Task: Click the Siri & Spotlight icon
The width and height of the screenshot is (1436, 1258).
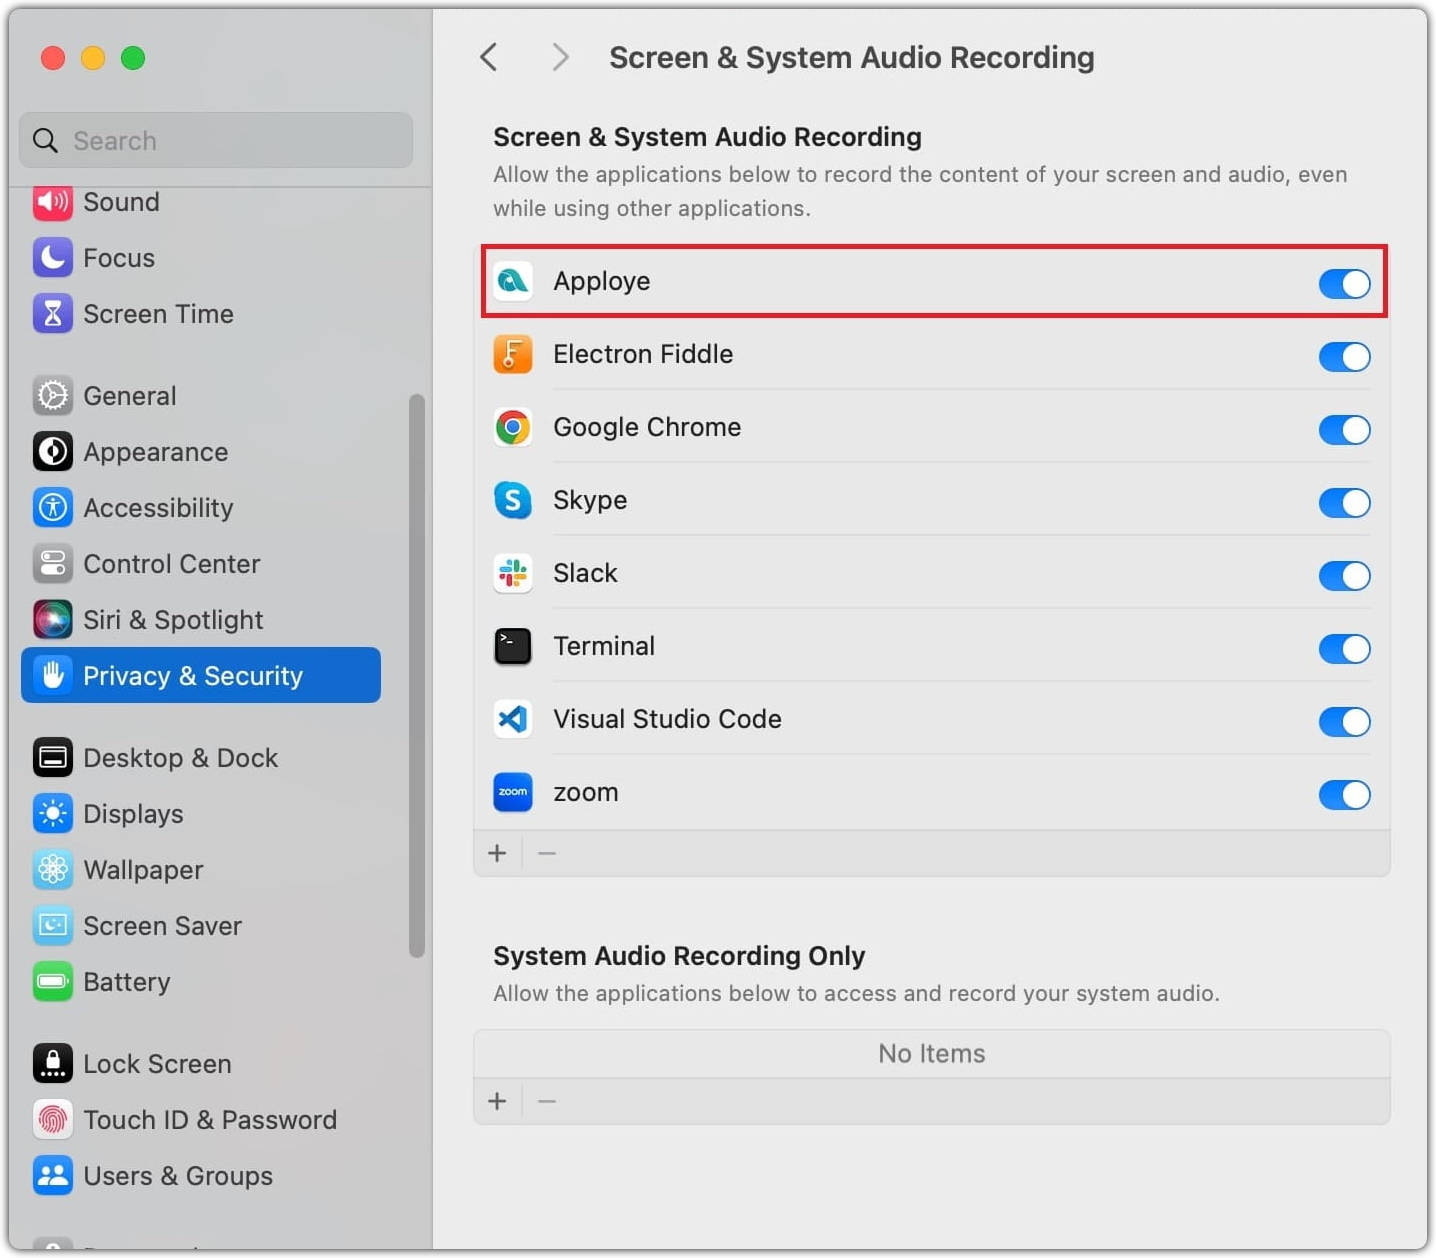Action: pyautogui.click(x=53, y=620)
